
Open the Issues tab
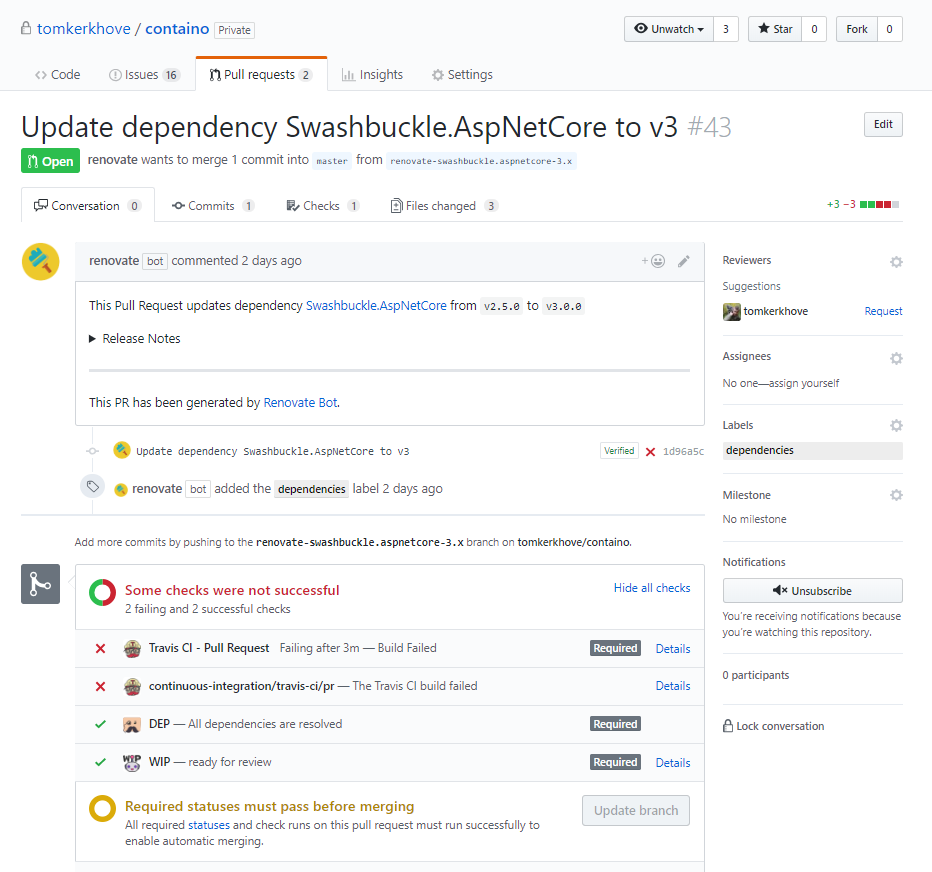point(144,75)
